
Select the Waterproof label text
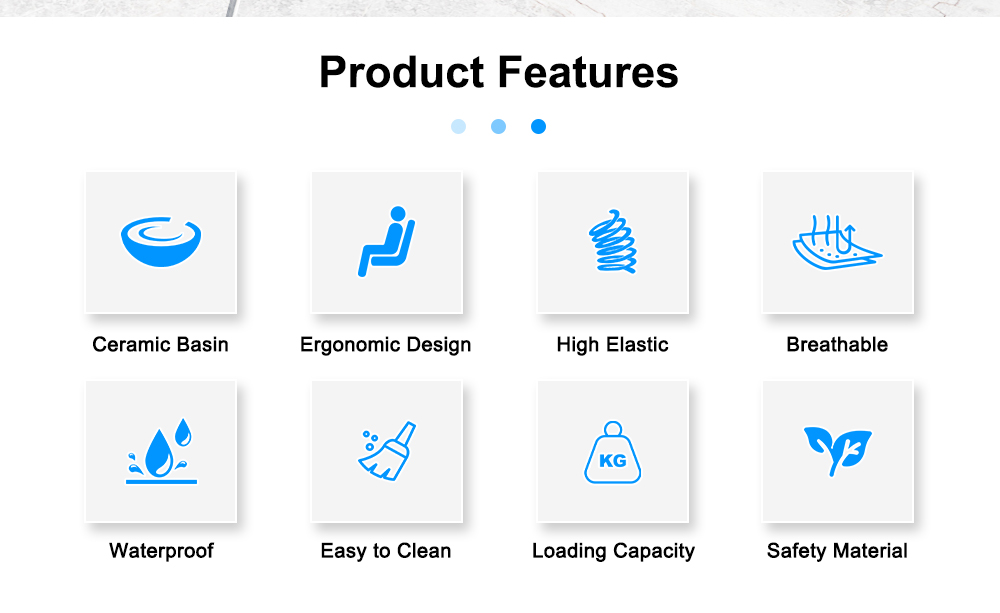click(x=161, y=551)
